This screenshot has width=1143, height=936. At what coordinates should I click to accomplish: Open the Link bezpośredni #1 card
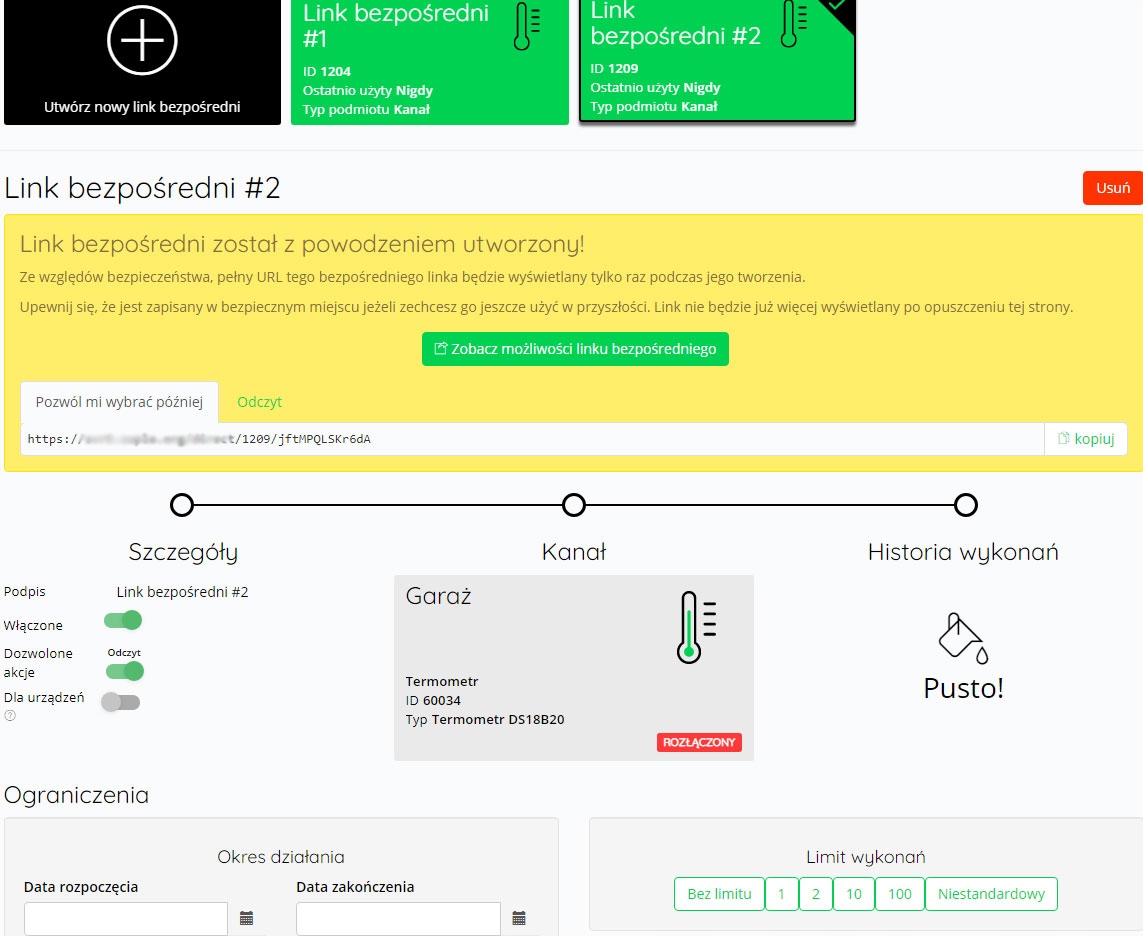[429, 62]
